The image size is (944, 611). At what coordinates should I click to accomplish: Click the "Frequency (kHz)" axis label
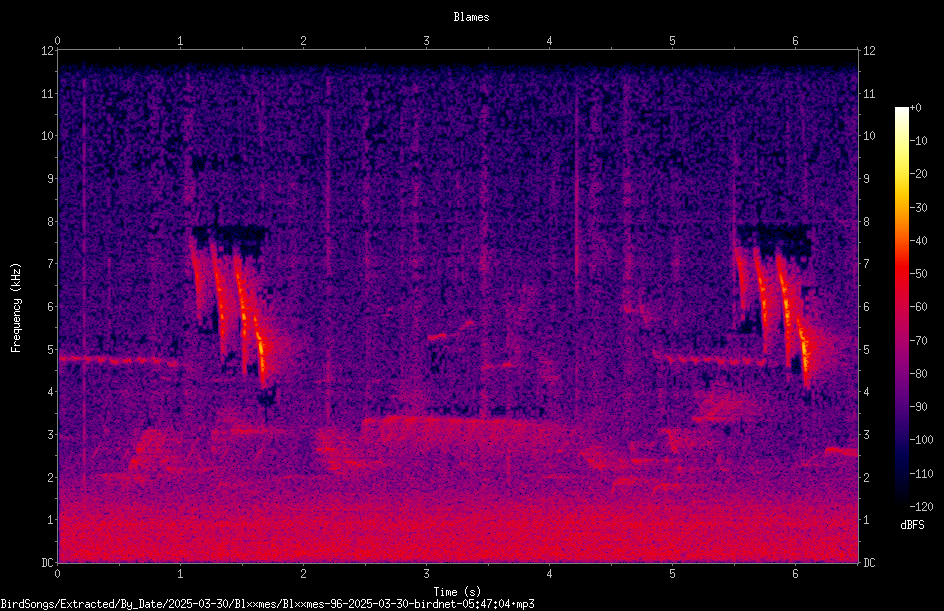[16, 308]
